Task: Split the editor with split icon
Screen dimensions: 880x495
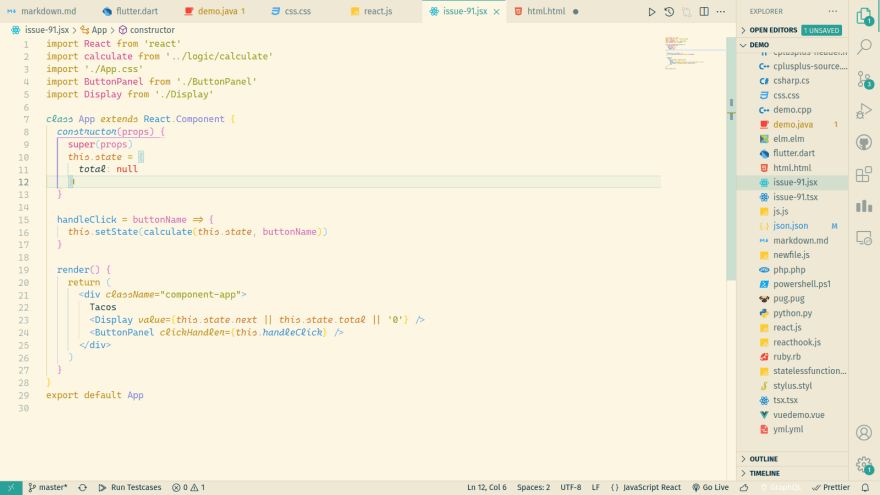Action: pyautogui.click(x=704, y=11)
